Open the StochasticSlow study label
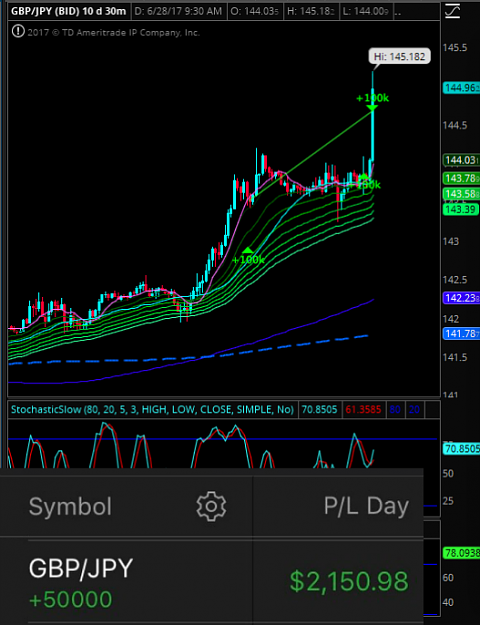 [x=152, y=410]
